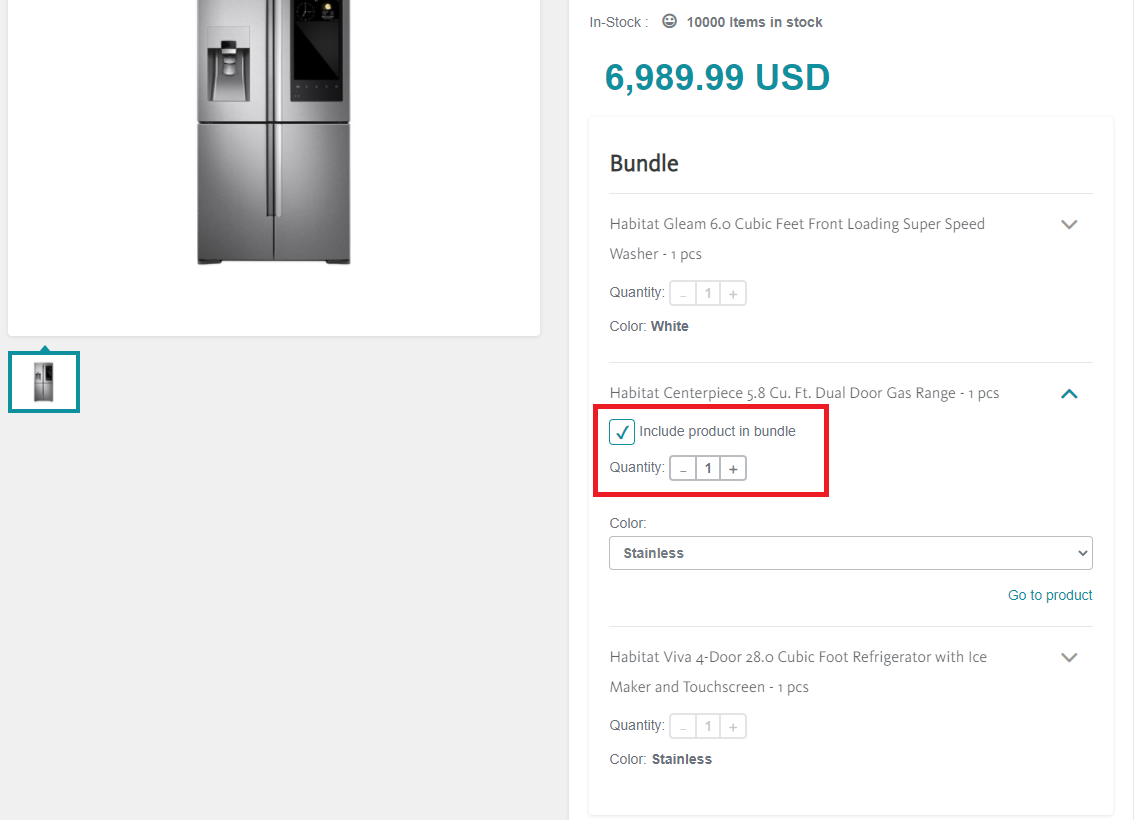Image resolution: width=1134 pixels, height=820 pixels.
Task: Click minus icon for Washer quantity
Action: 683,294
